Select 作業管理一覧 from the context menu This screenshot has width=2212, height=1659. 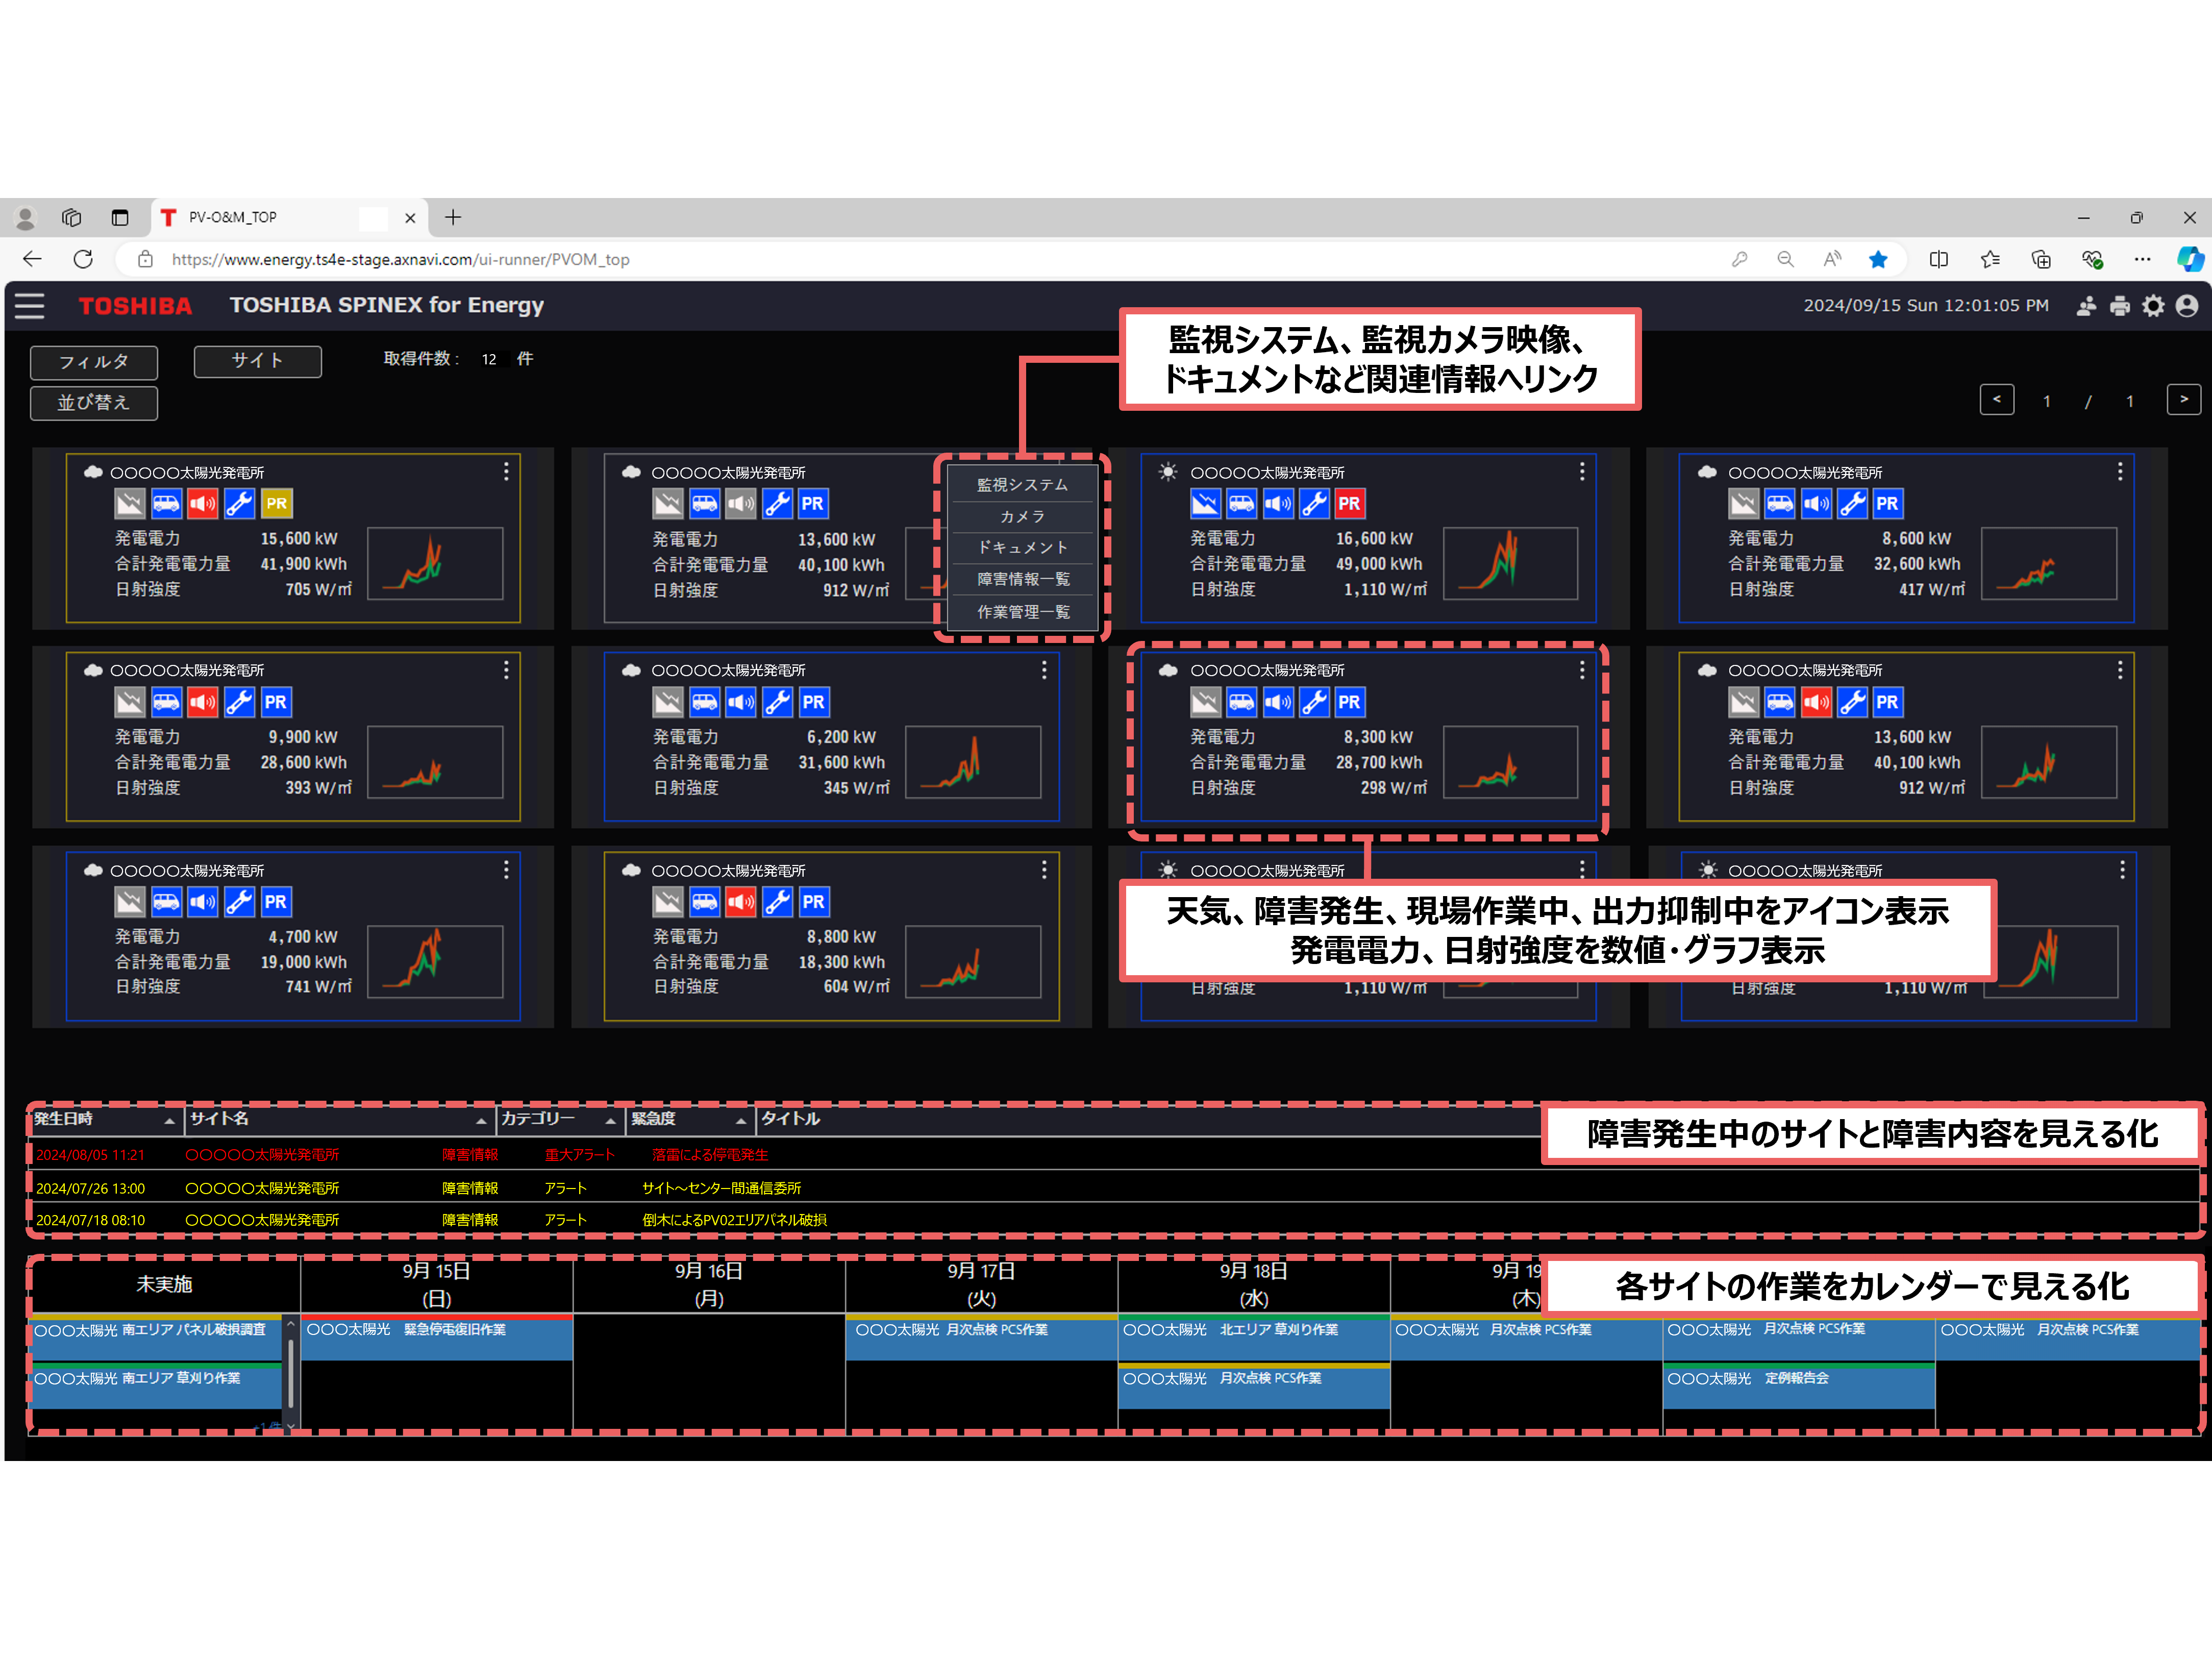click(1022, 612)
